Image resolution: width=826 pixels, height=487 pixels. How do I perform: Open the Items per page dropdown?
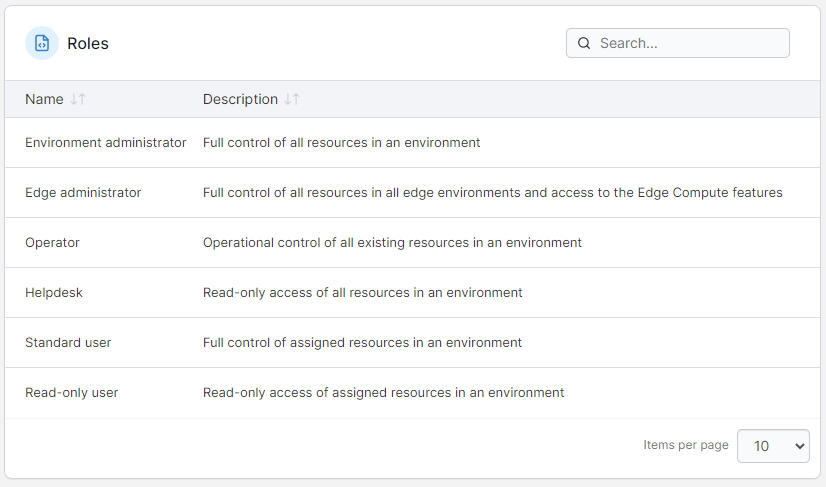[773, 446]
